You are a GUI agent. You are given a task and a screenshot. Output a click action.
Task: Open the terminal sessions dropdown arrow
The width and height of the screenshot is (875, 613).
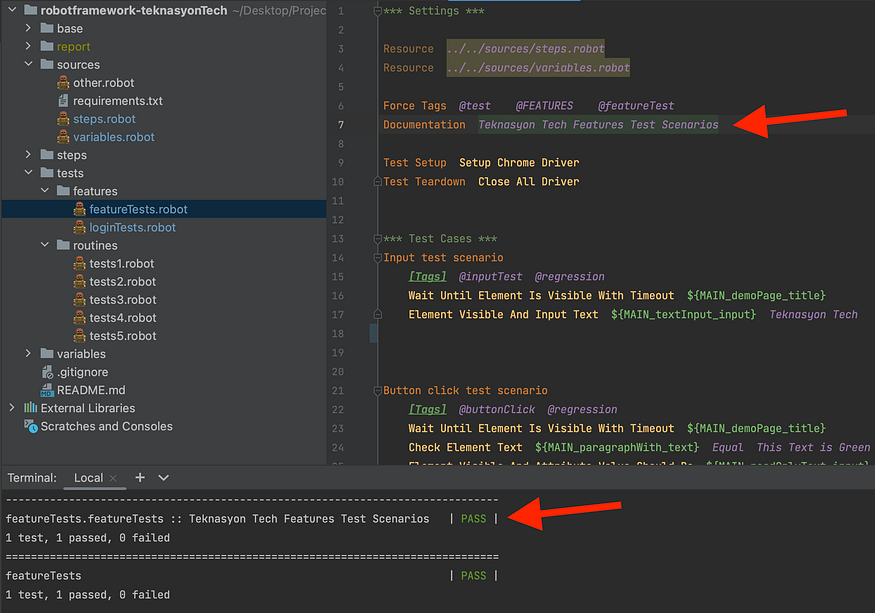(x=164, y=478)
